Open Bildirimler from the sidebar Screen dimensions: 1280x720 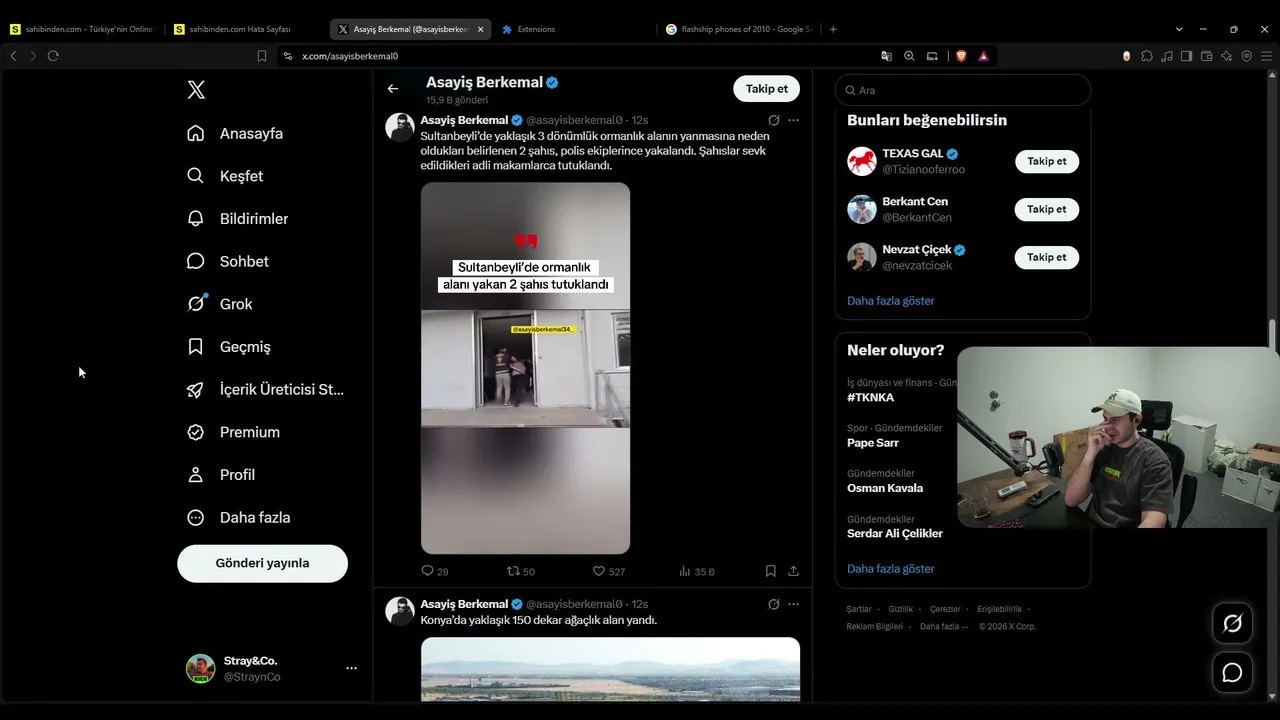pyautogui.click(x=238, y=218)
